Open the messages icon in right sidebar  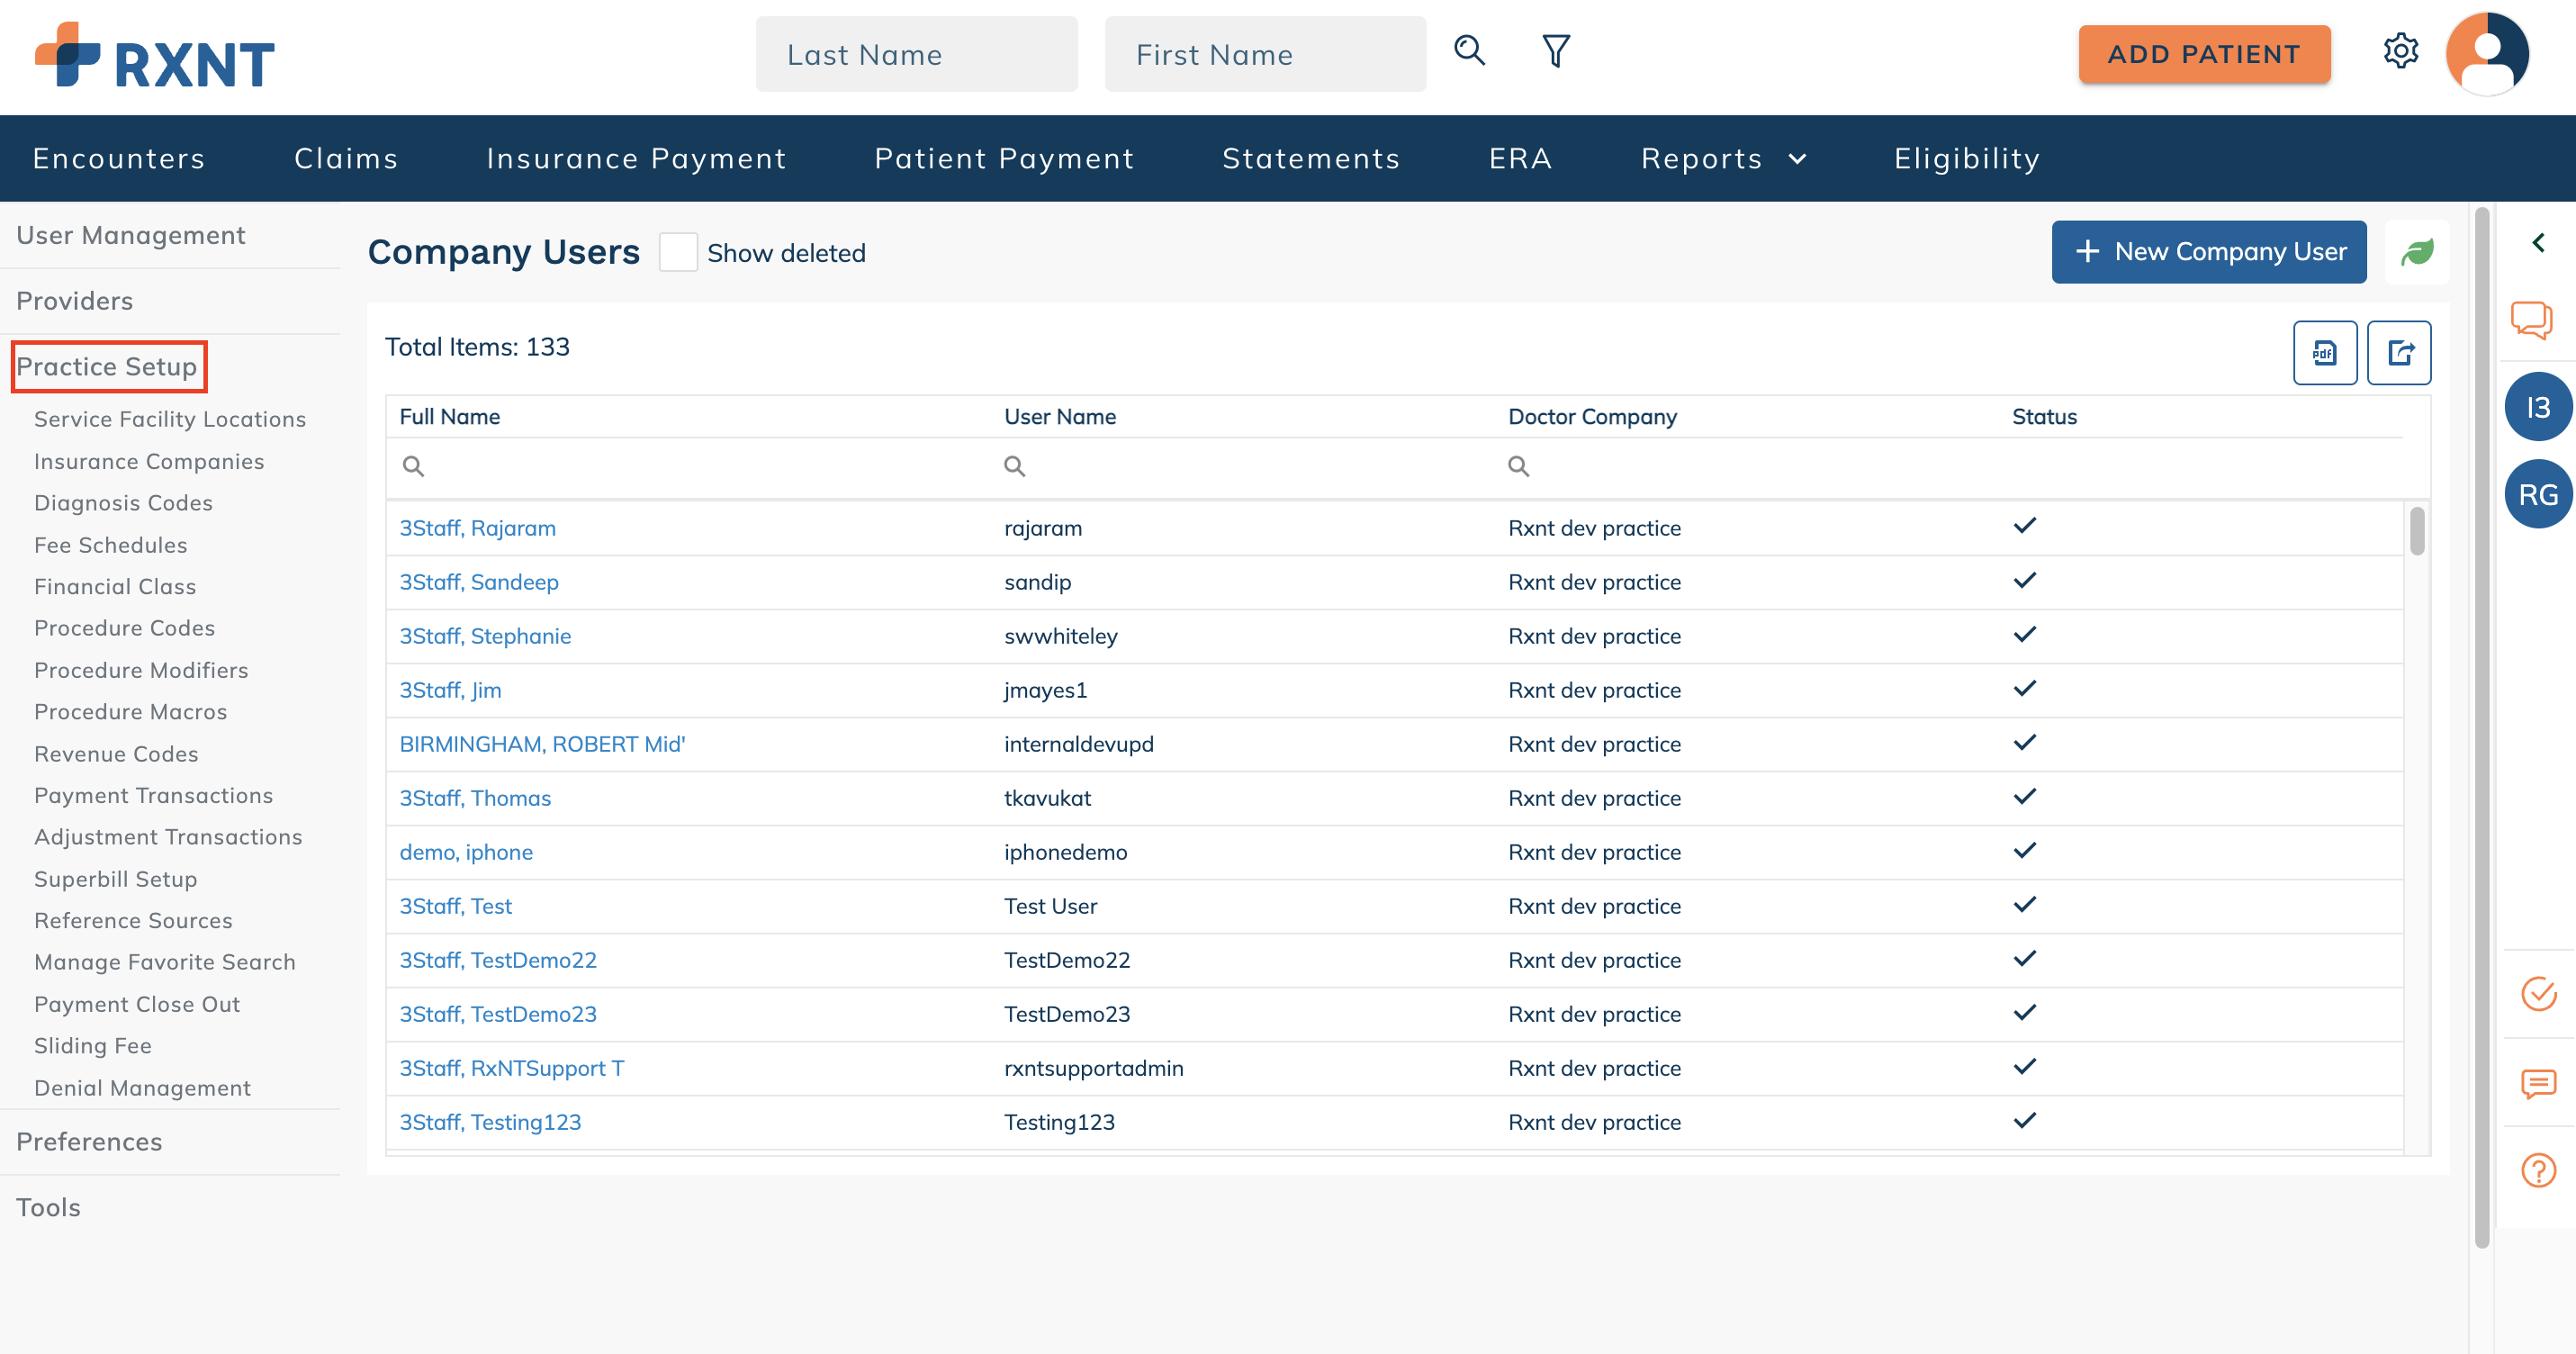(x=2538, y=1083)
